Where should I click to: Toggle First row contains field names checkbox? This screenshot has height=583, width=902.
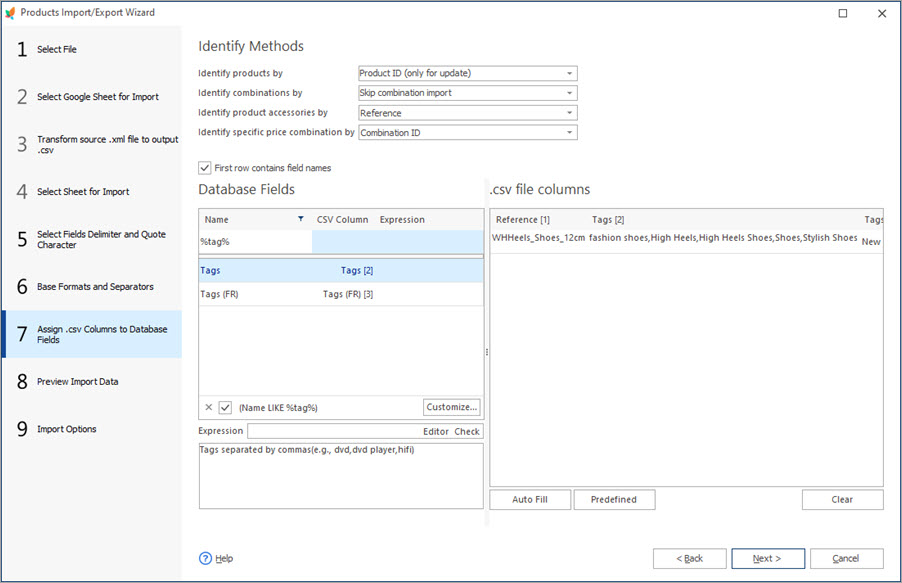(205, 168)
